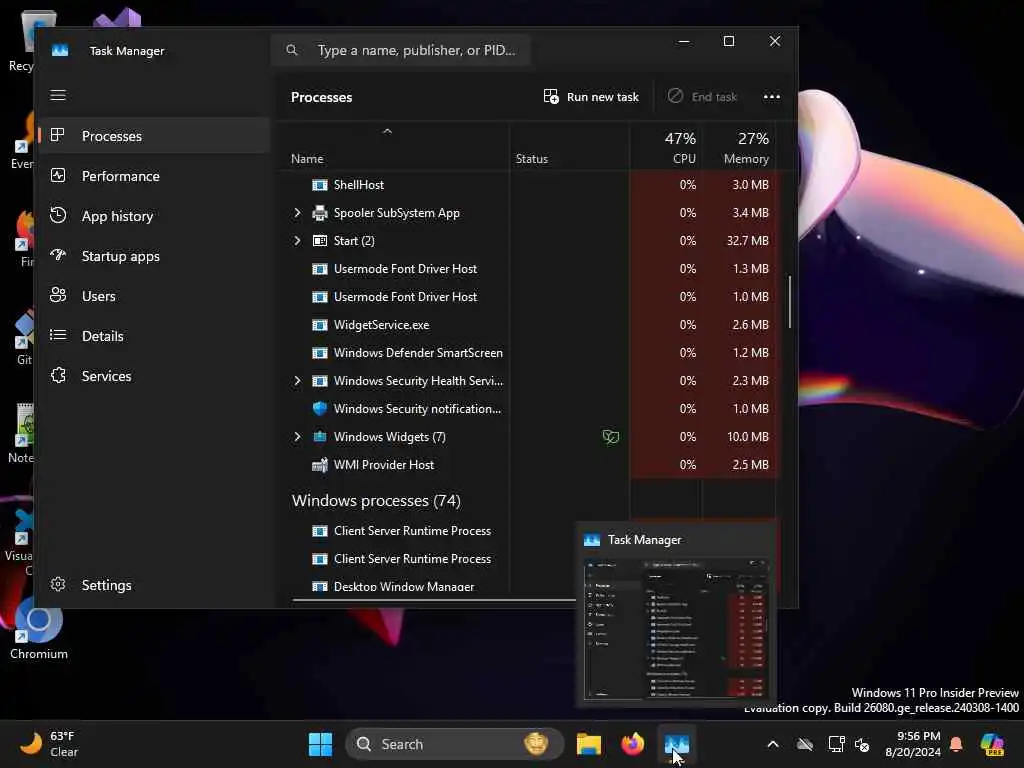The image size is (1024, 768).
Task: Click the vertical scrollbar in process list
Action: click(790, 302)
